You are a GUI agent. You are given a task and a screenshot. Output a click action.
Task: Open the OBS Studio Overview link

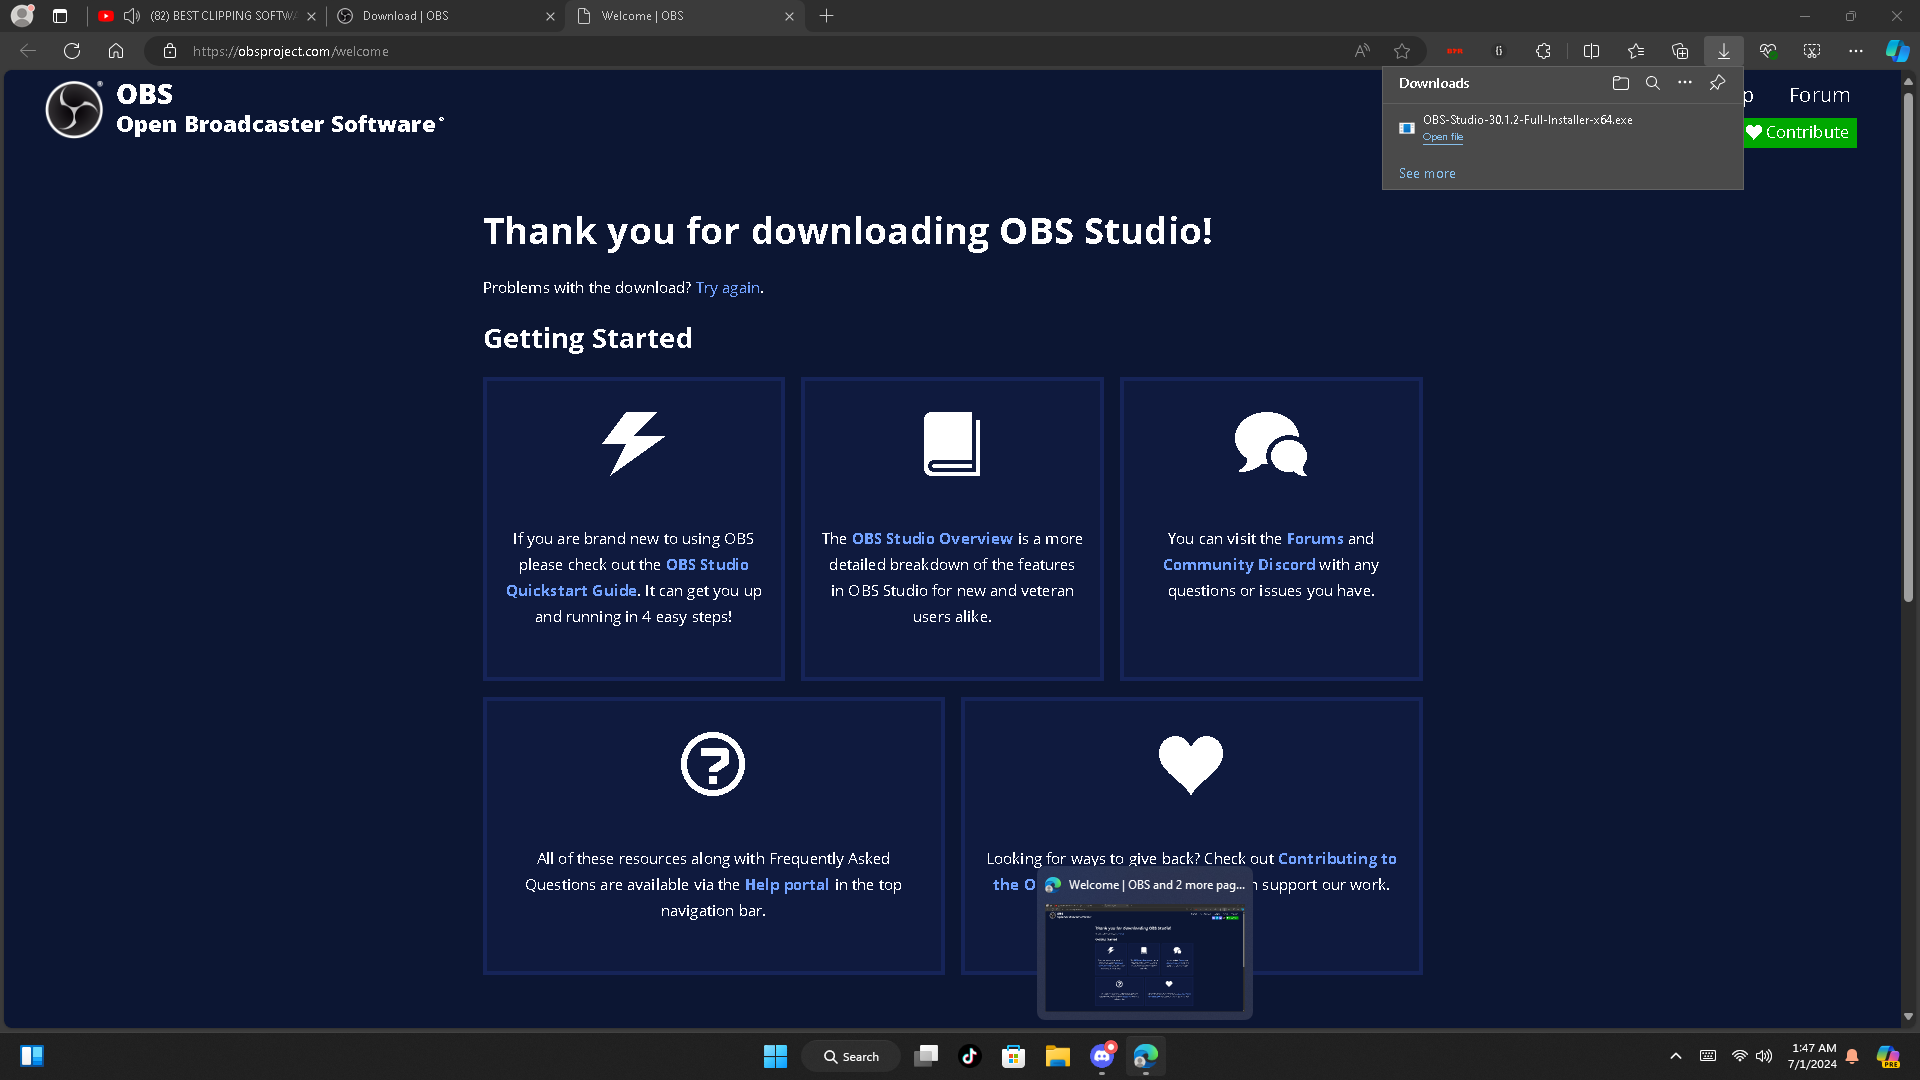click(x=932, y=539)
